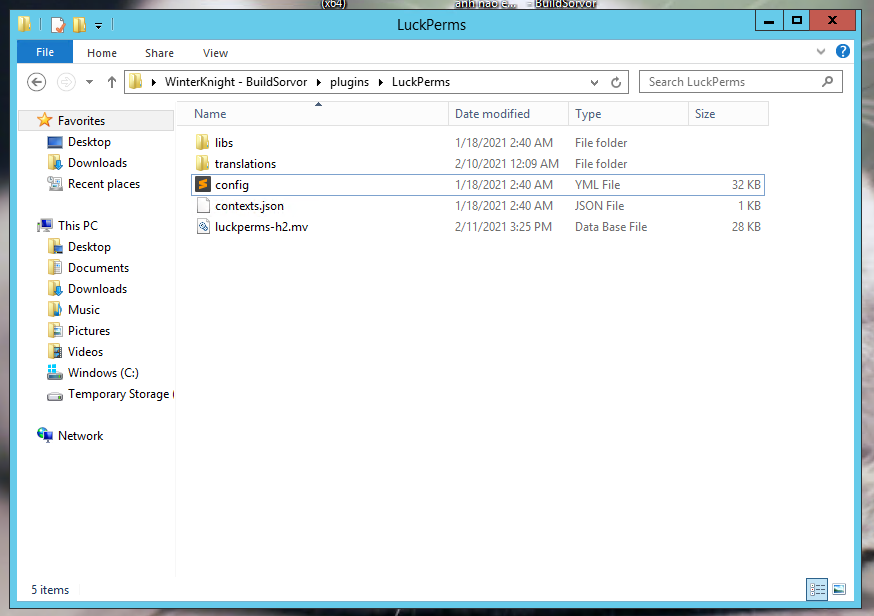
Task: Sort files by Date modified column
Action: pos(492,114)
